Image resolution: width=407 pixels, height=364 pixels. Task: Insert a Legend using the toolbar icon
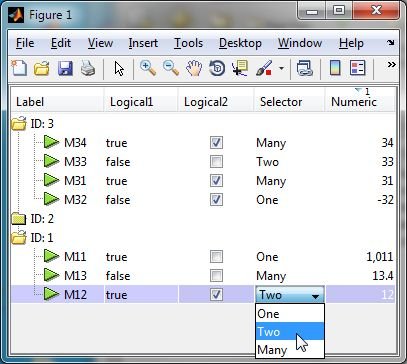click(358, 68)
